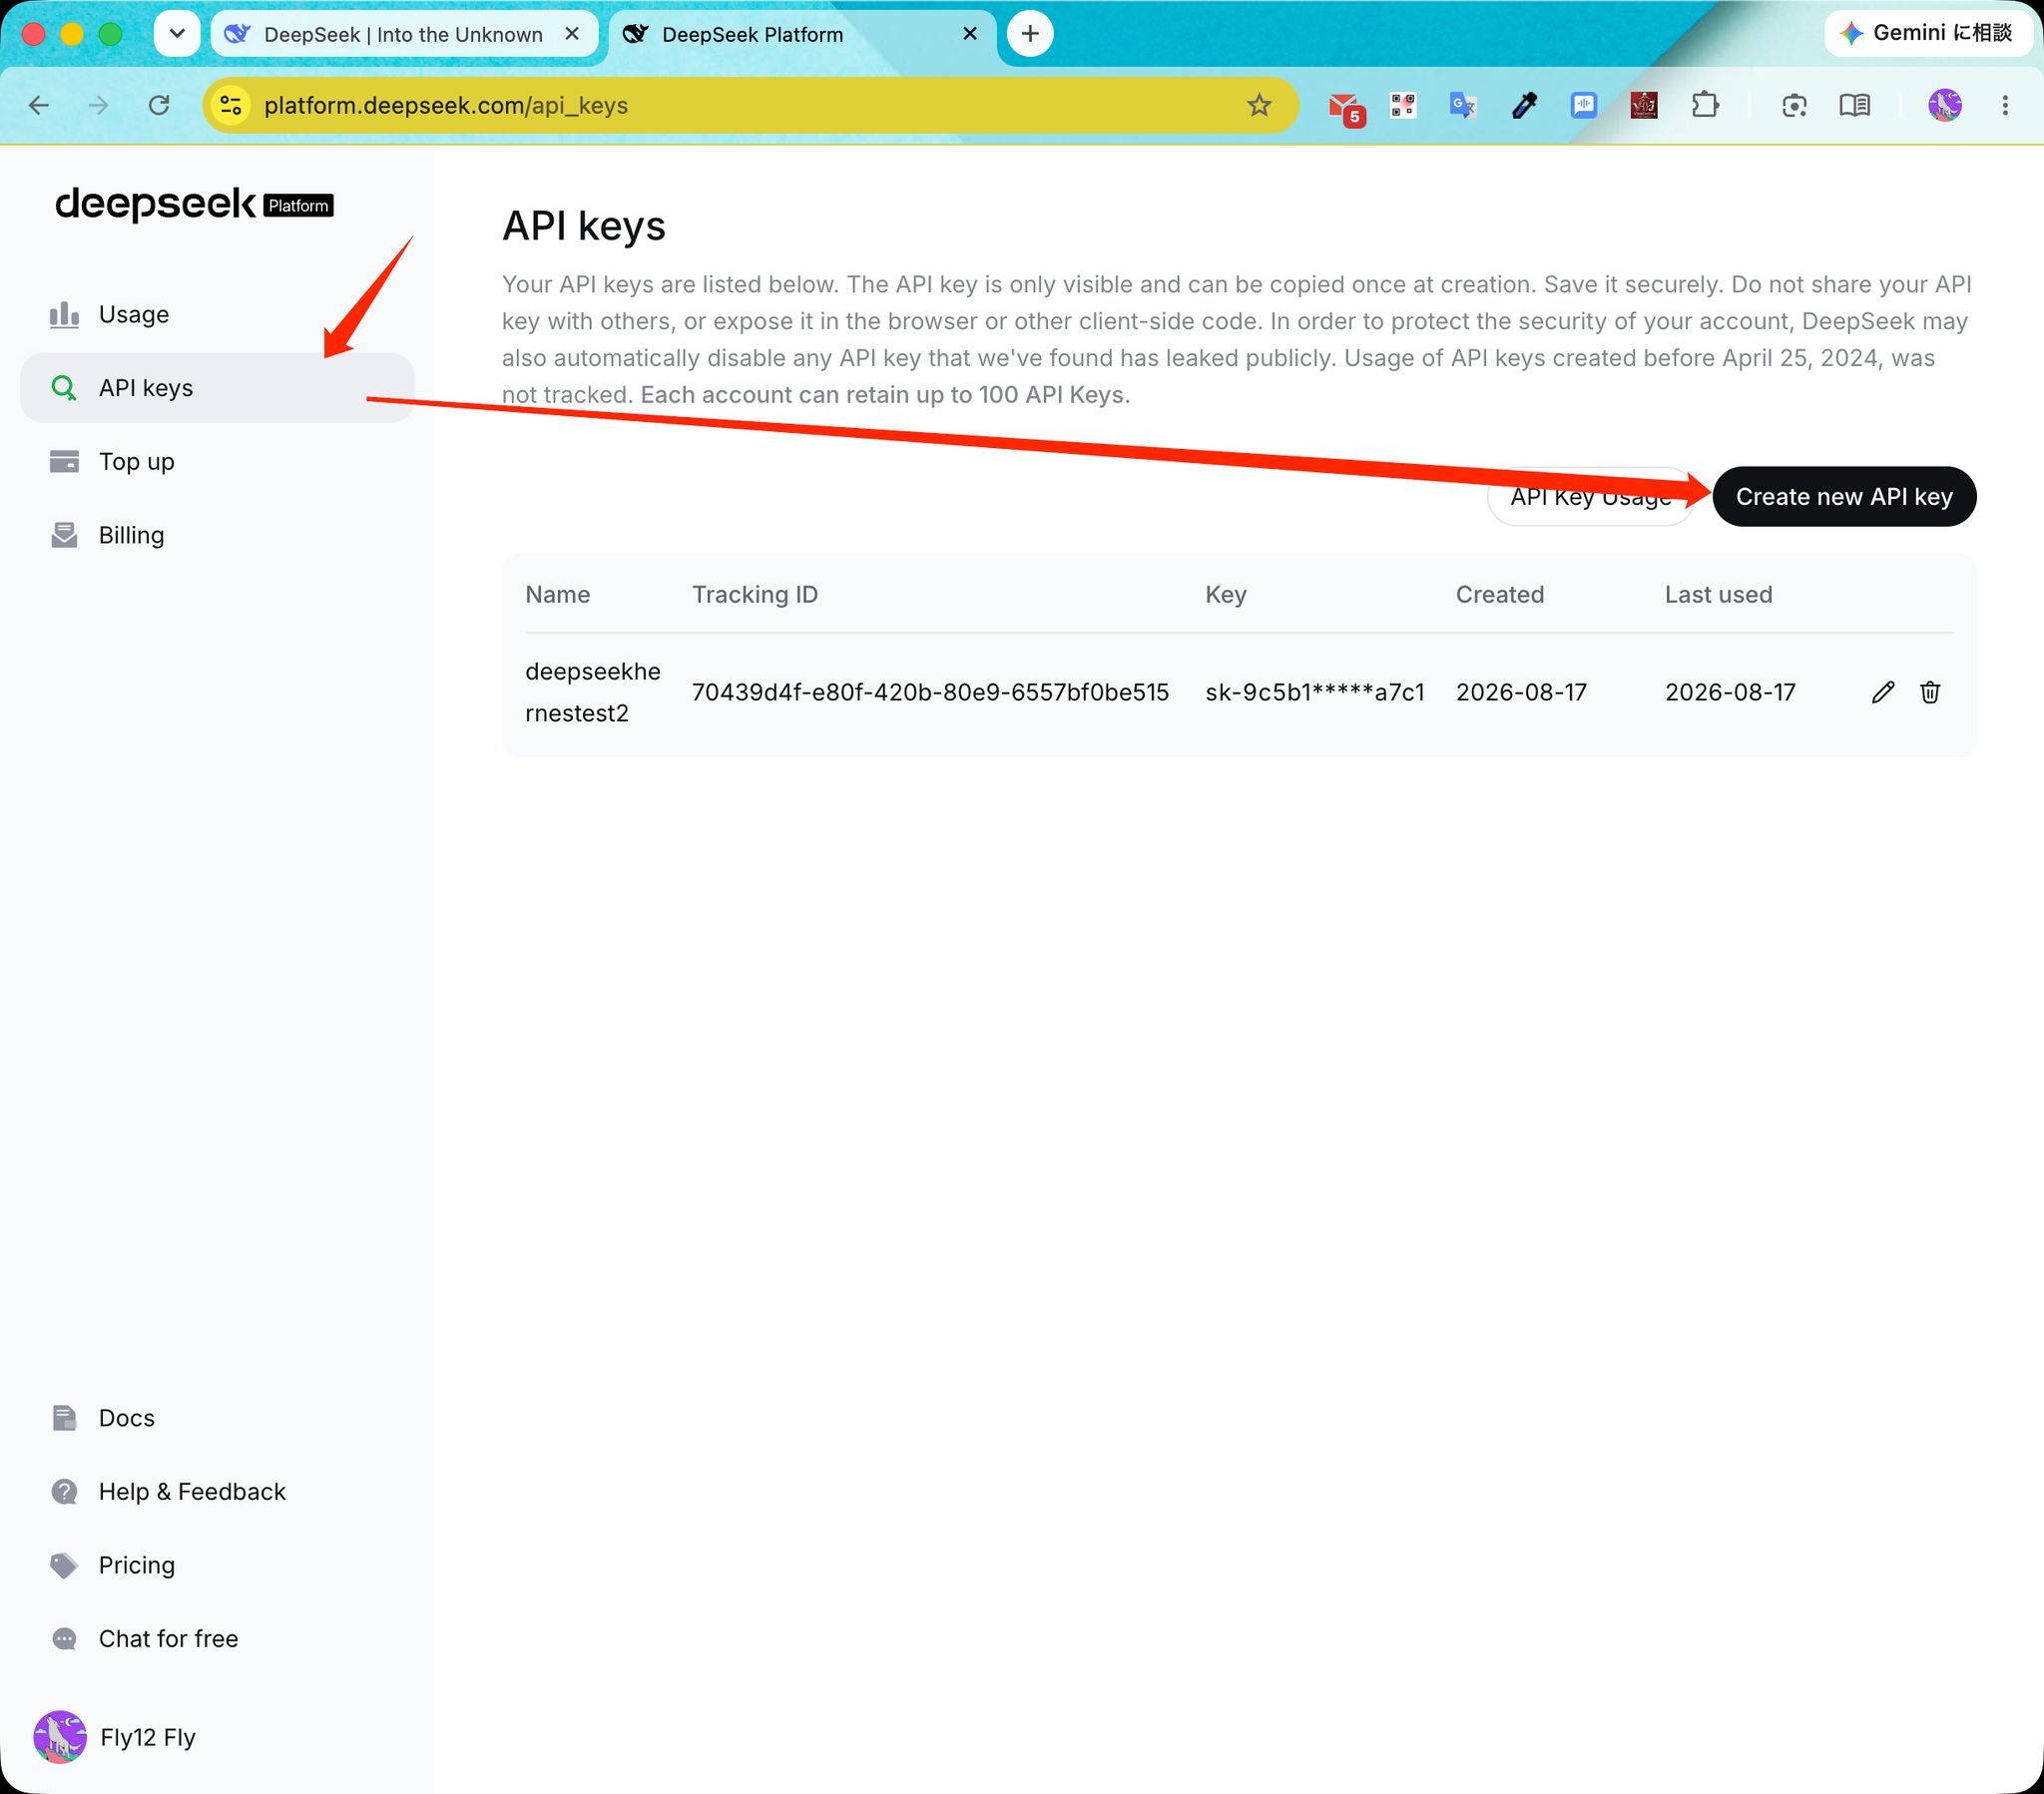Viewport: 2044px width, 1794px height.
Task: Click the Key column header
Action: tap(1226, 594)
